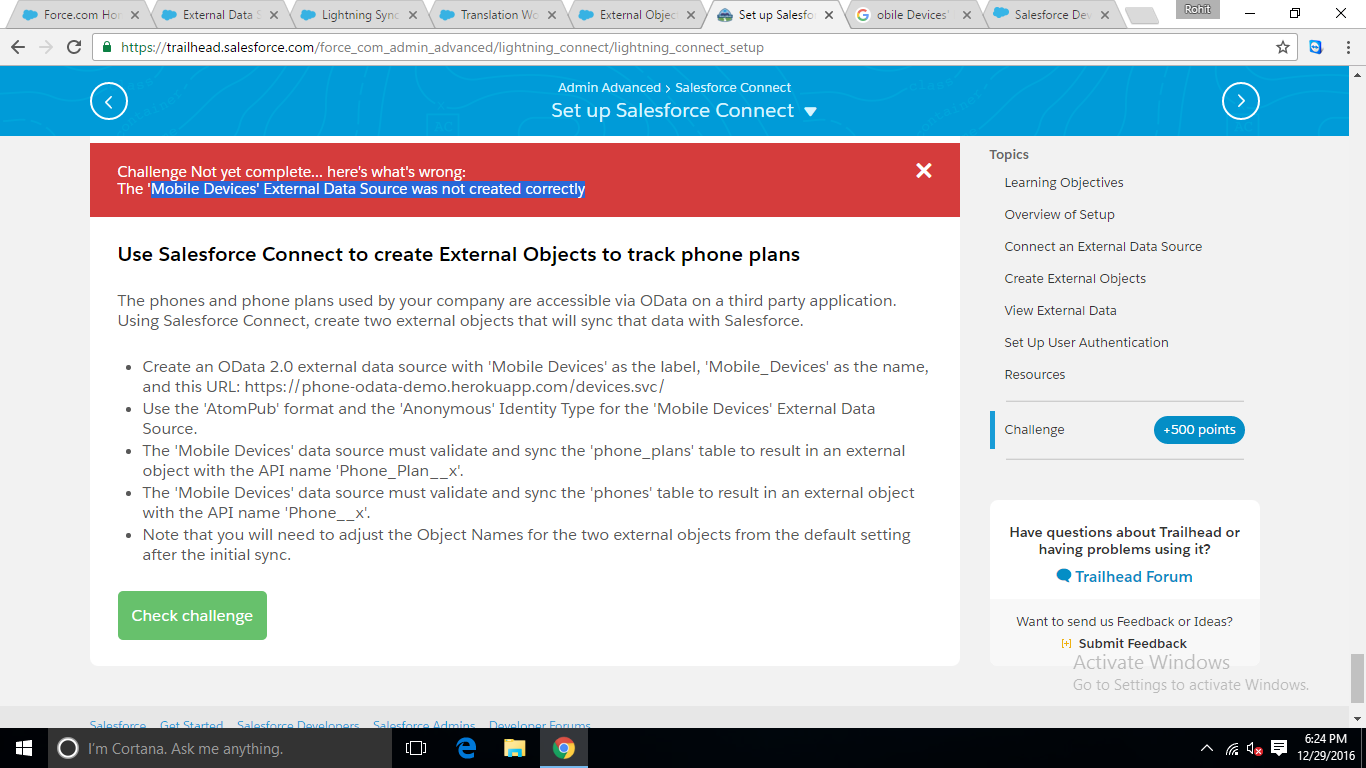
Task: Open the Admin Advanced breadcrumb link
Action: [x=609, y=88]
